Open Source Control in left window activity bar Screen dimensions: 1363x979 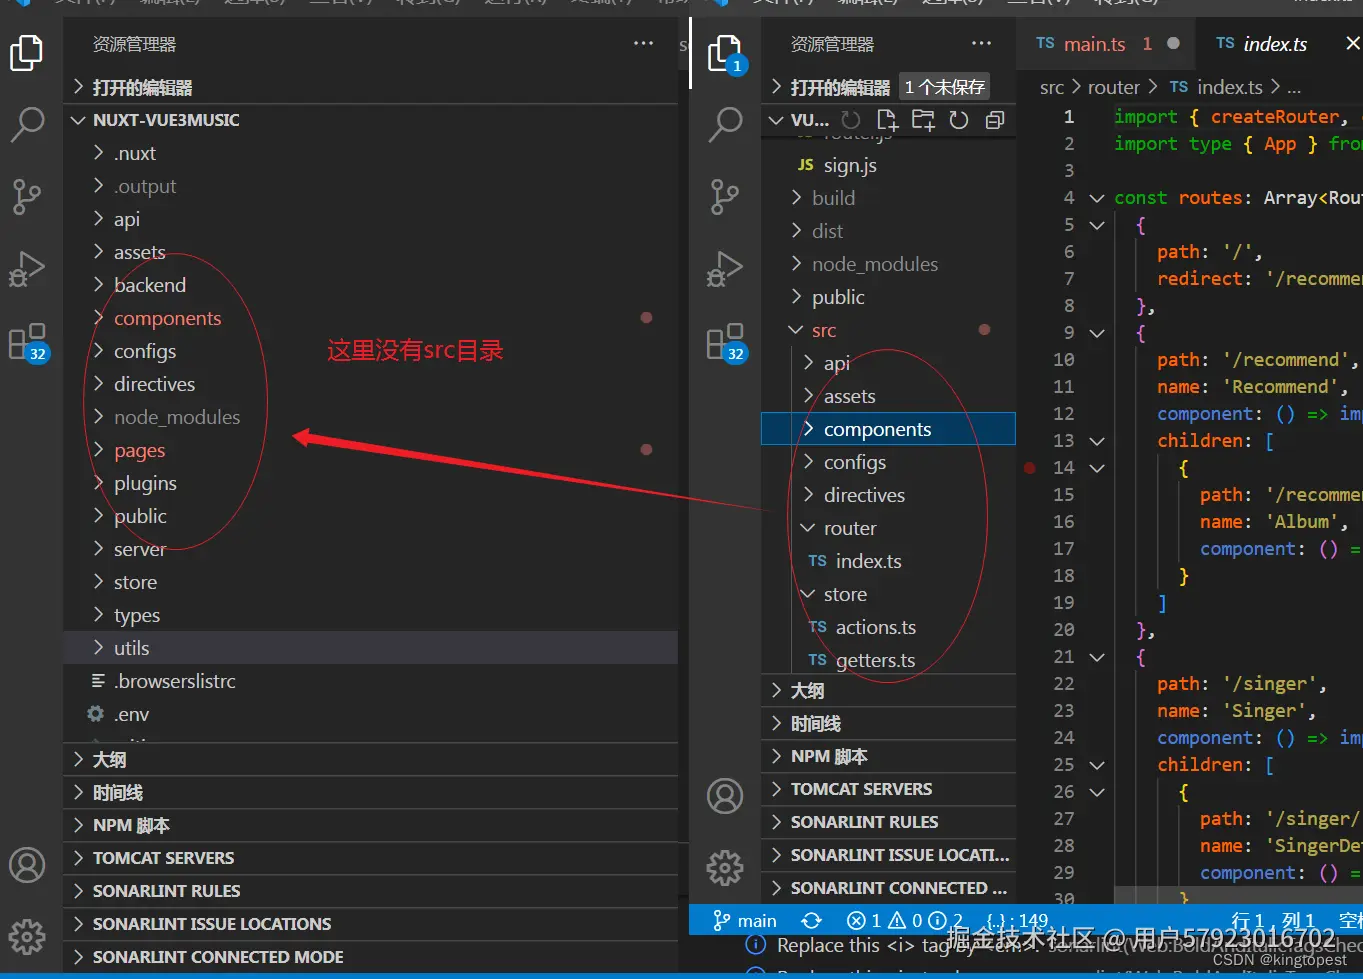(27, 197)
